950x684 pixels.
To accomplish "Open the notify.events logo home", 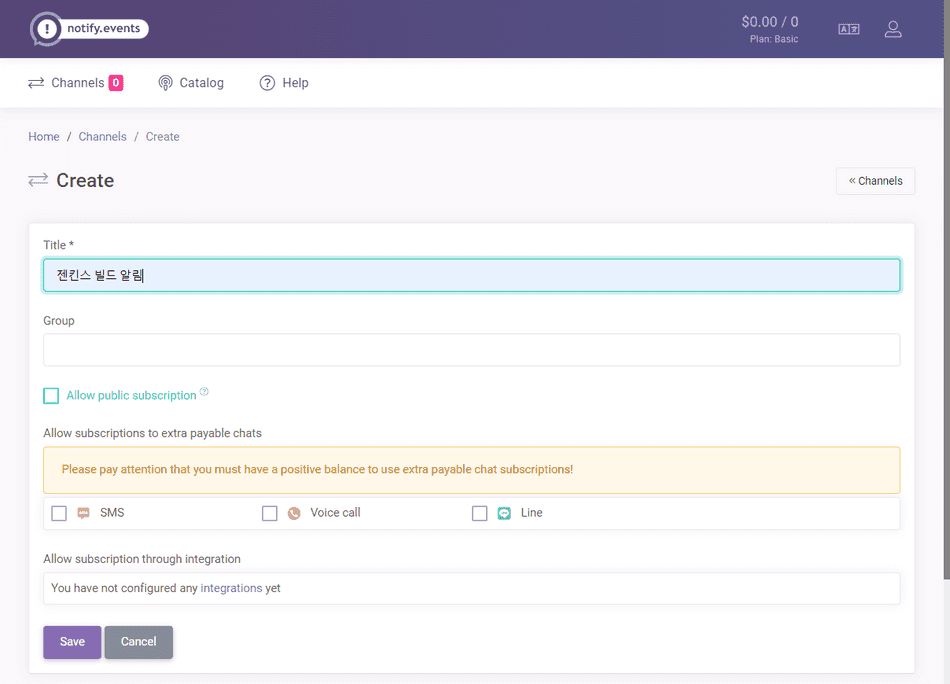I will [90, 28].
